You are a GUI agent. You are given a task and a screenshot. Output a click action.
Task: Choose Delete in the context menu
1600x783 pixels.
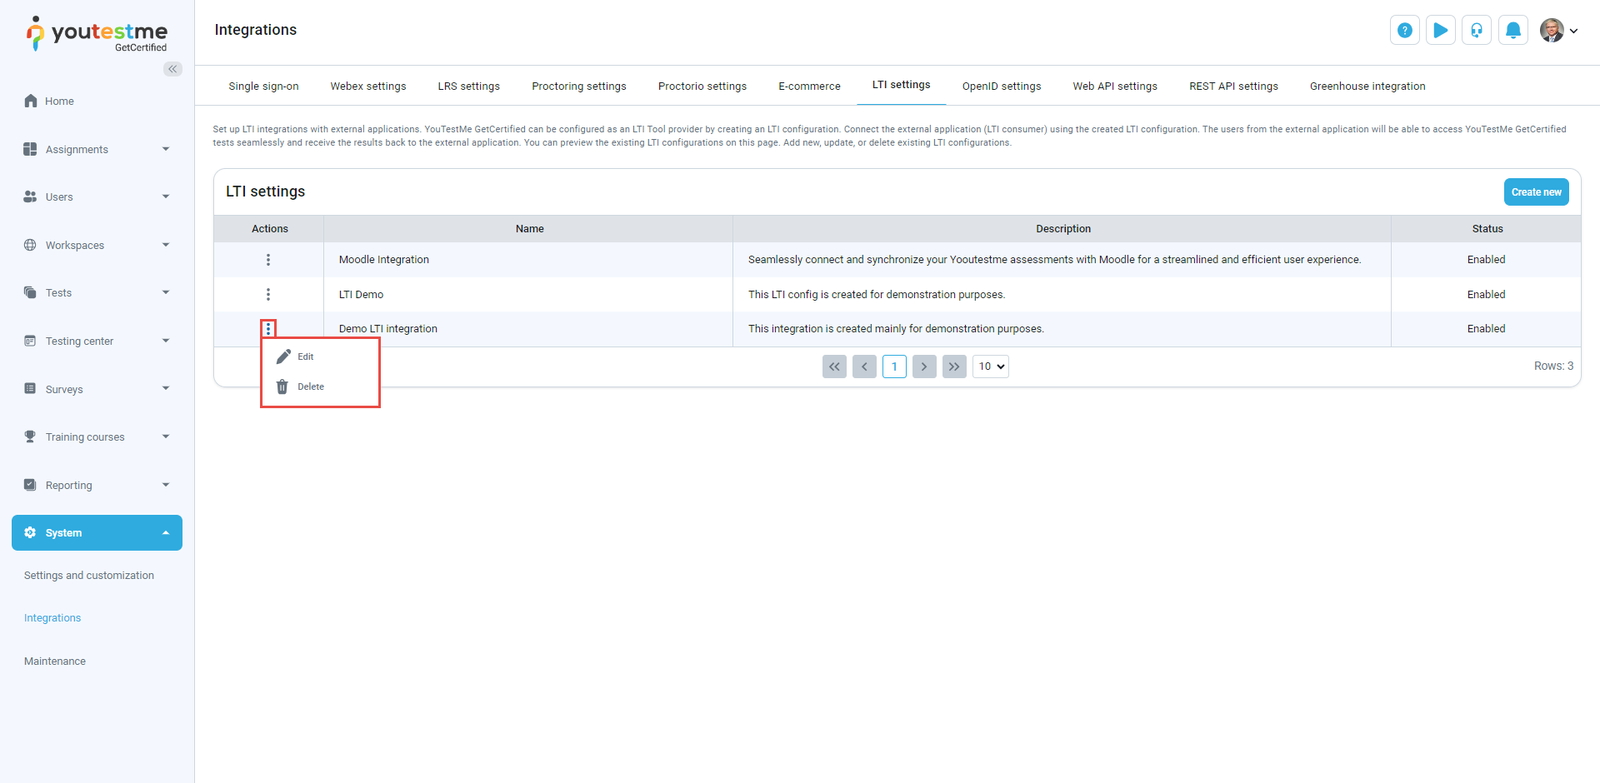point(310,387)
